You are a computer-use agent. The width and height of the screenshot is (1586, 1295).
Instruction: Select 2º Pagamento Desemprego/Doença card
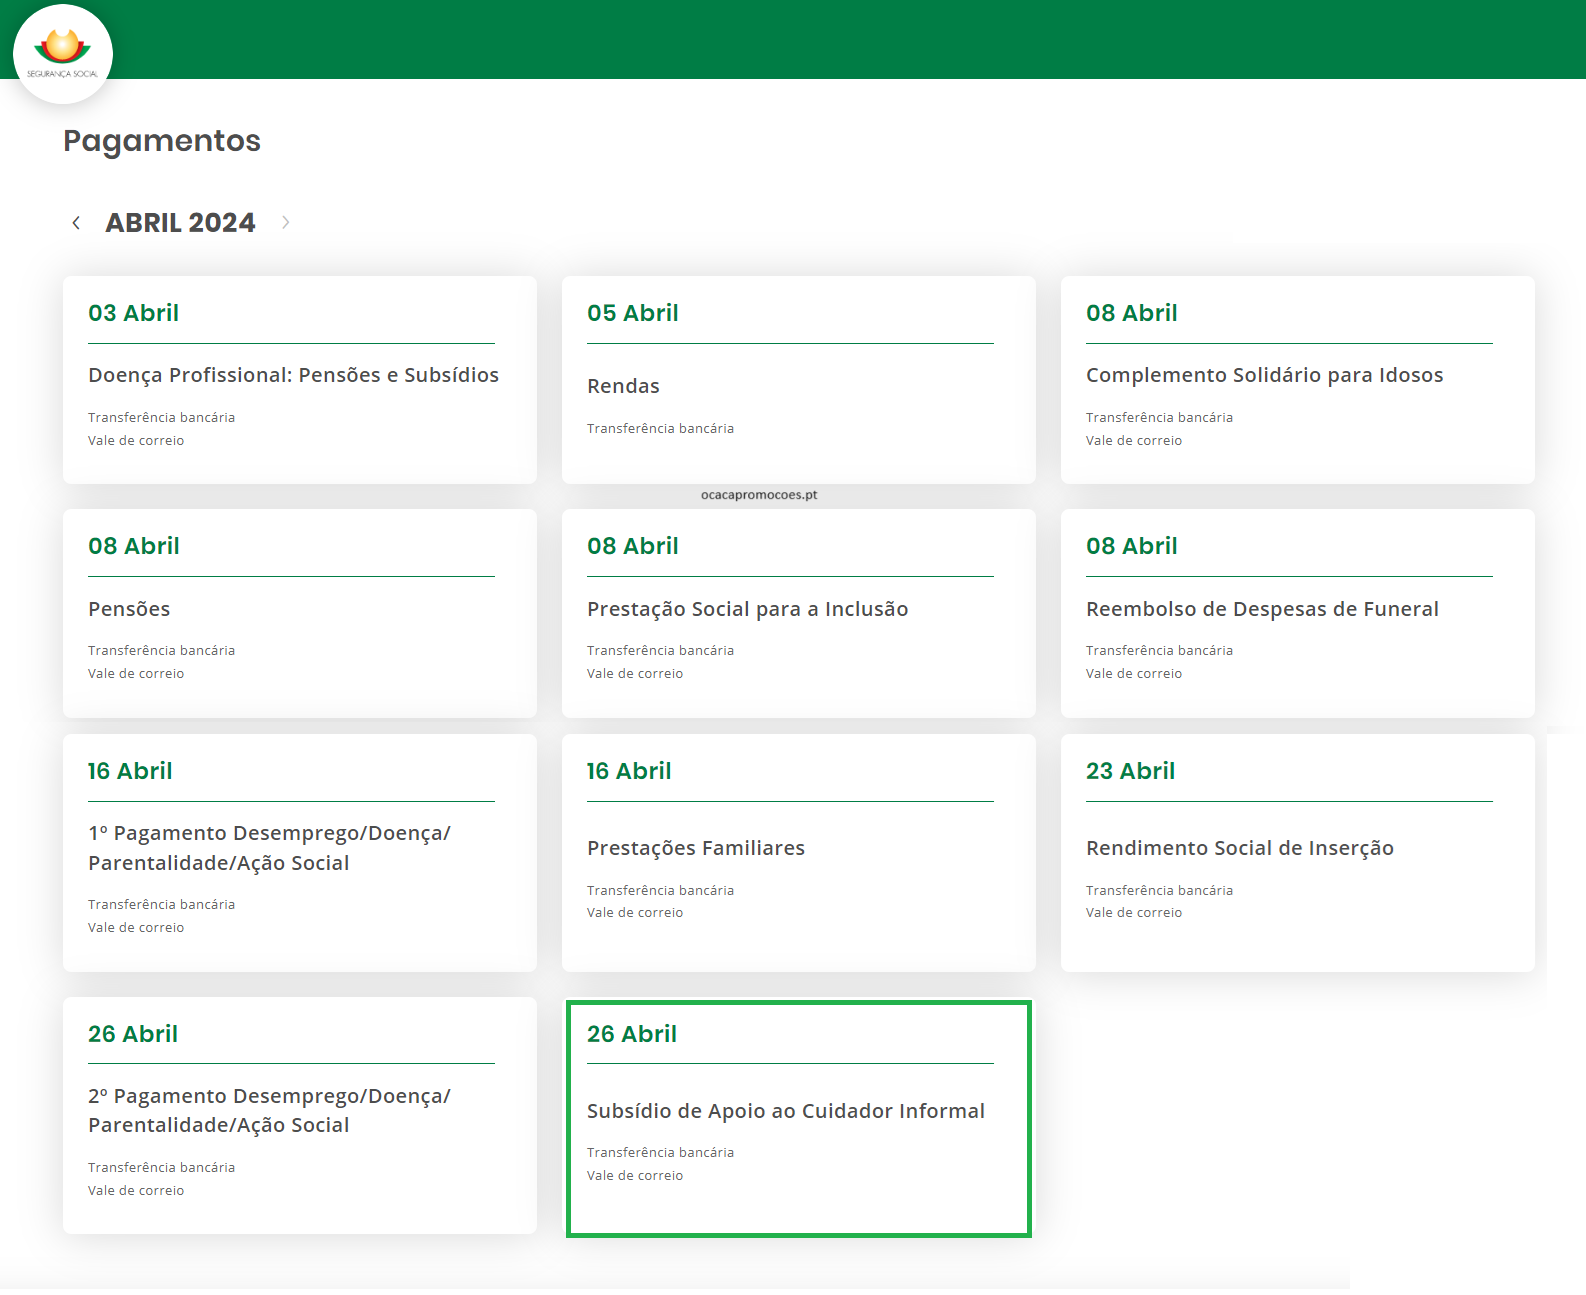tap(269, 1110)
